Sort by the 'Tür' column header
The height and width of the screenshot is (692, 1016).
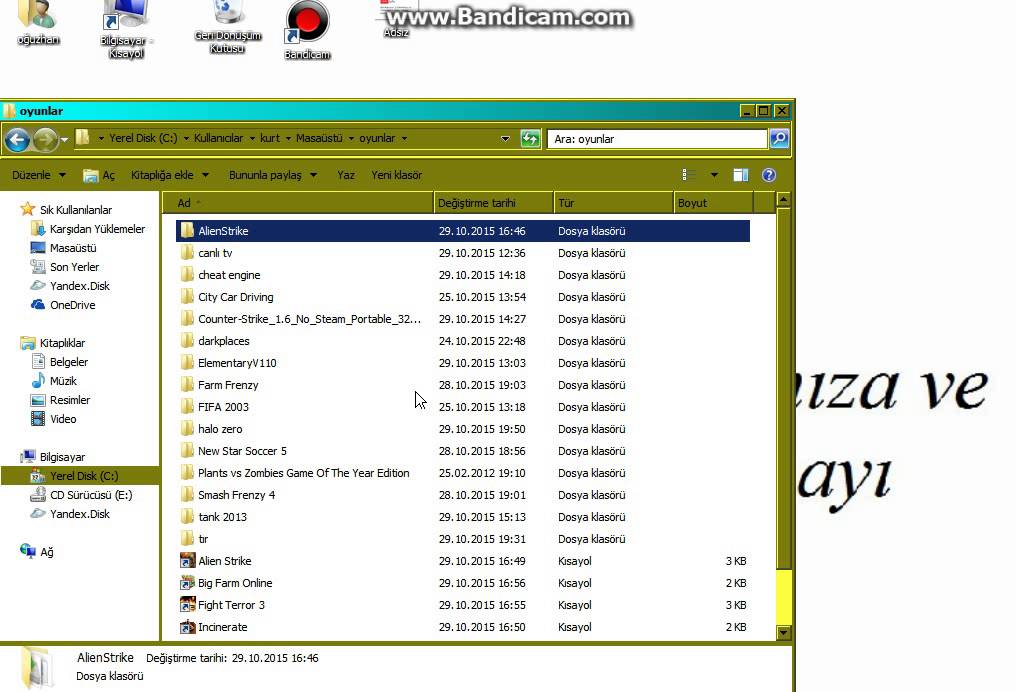614,203
